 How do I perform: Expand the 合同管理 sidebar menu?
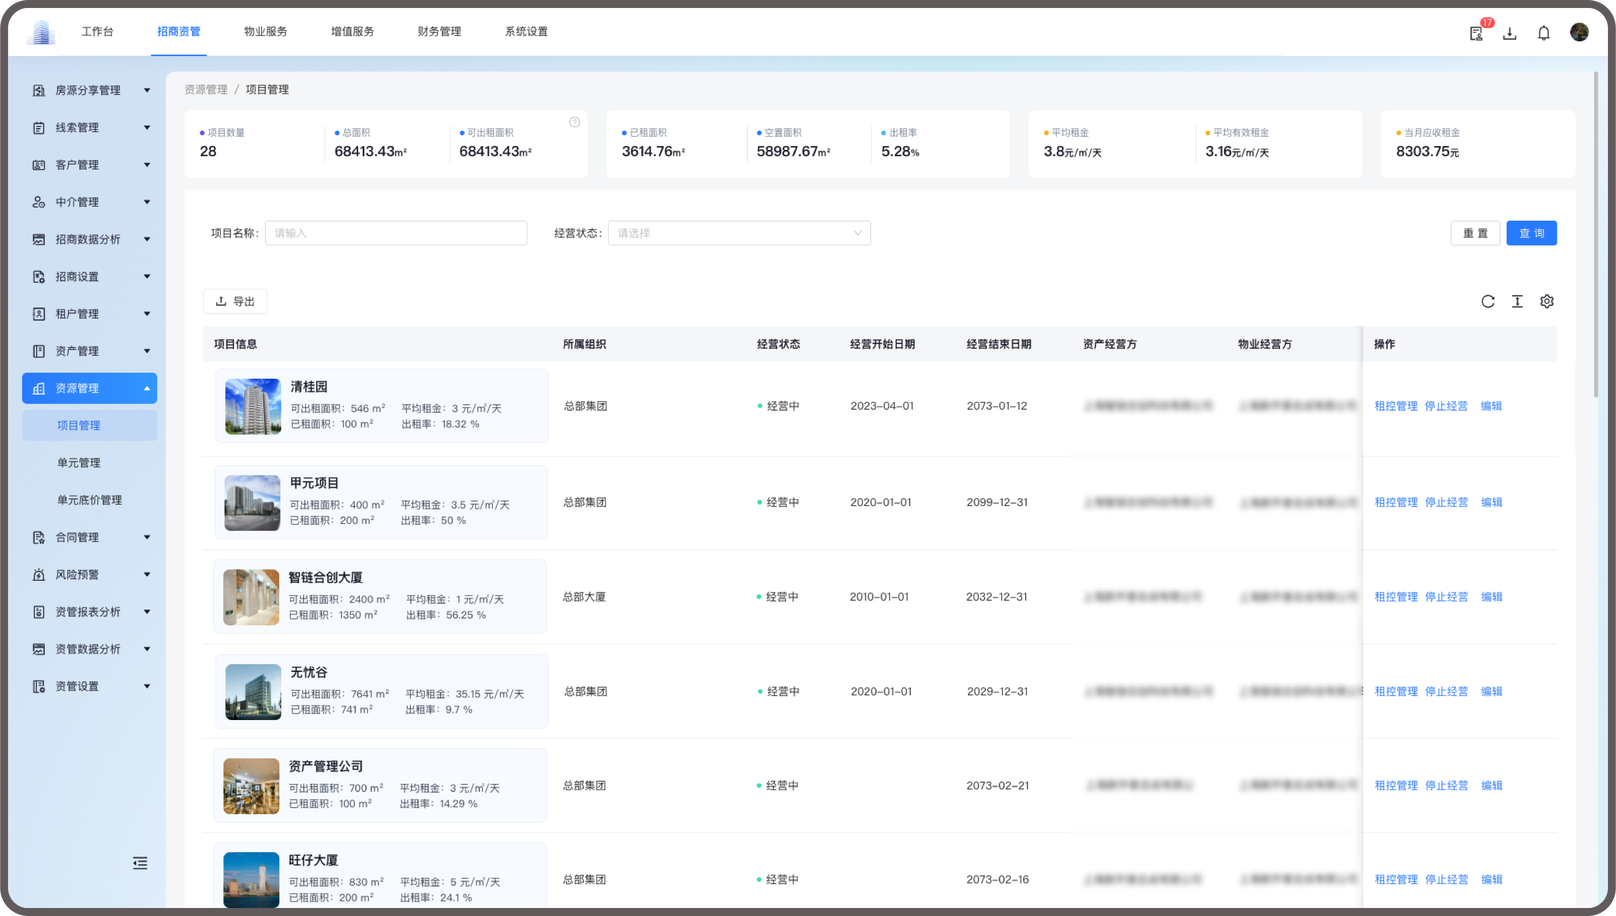(90, 537)
